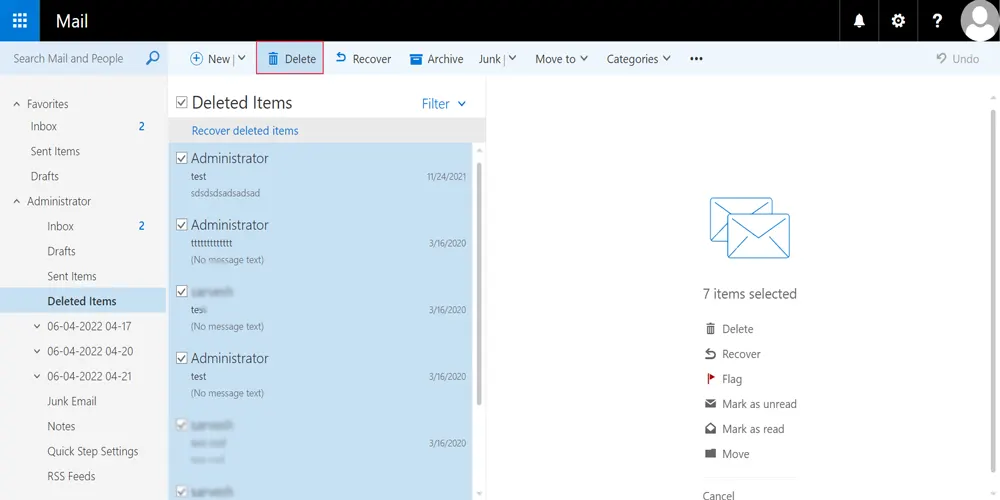1000x500 pixels.
Task: Uncheck the select-all Deleted Items checkbox
Action: click(x=181, y=102)
